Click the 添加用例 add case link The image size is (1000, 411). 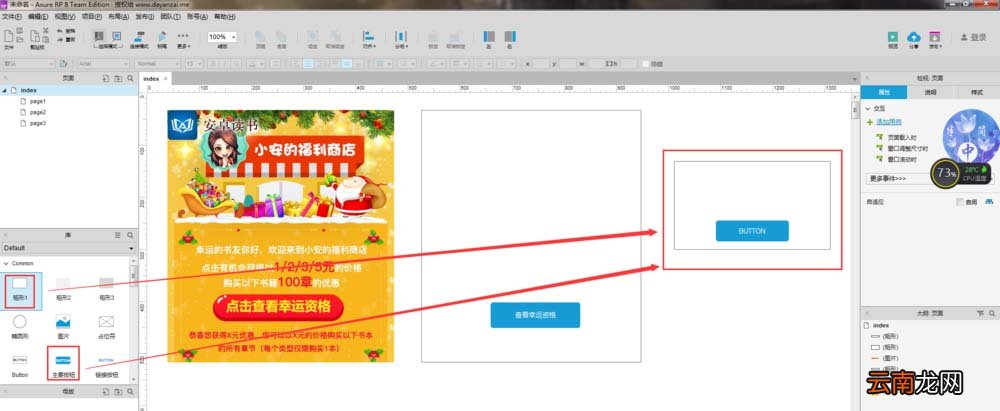pyautogui.click(x=888, y=122)
